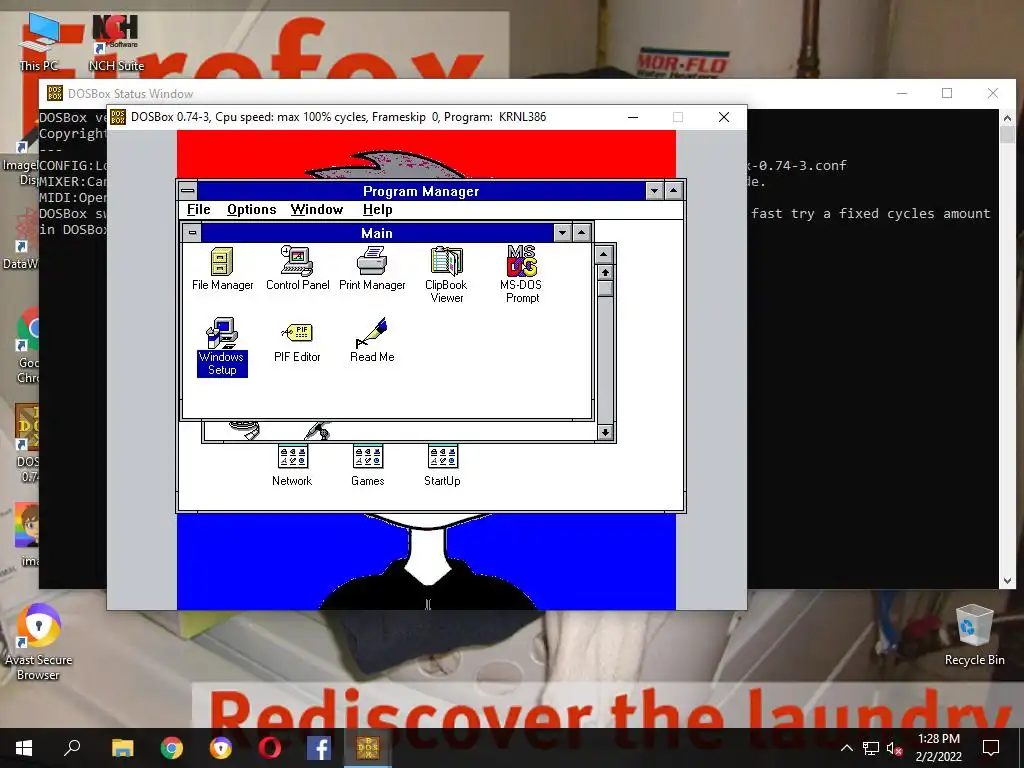Launch Avast browser from the taskbar
The width and height of the screenshot is (1024, 768).
pyautogui.click(x=221, y=748)
